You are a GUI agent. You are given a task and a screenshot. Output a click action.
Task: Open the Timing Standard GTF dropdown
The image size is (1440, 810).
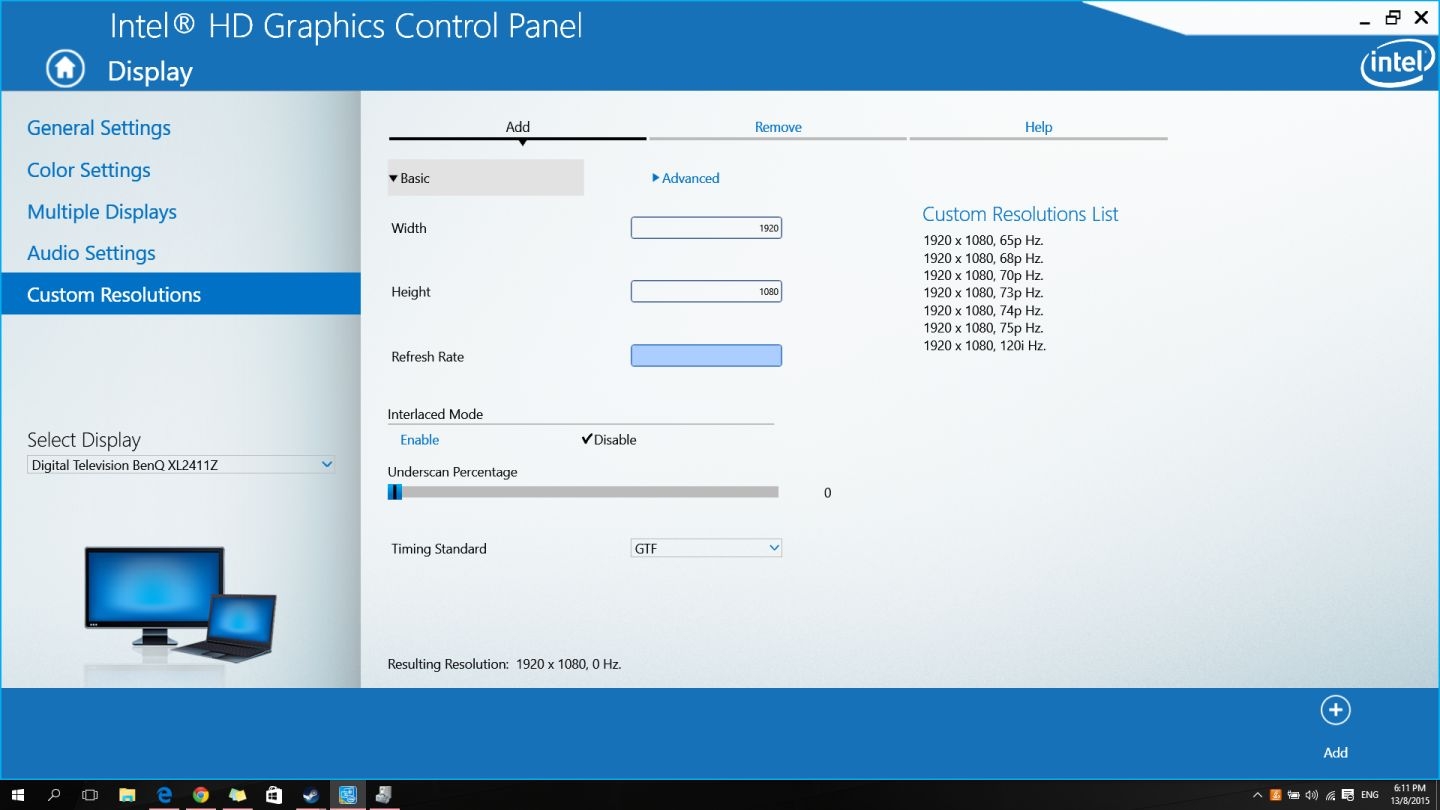click(706, 548)
